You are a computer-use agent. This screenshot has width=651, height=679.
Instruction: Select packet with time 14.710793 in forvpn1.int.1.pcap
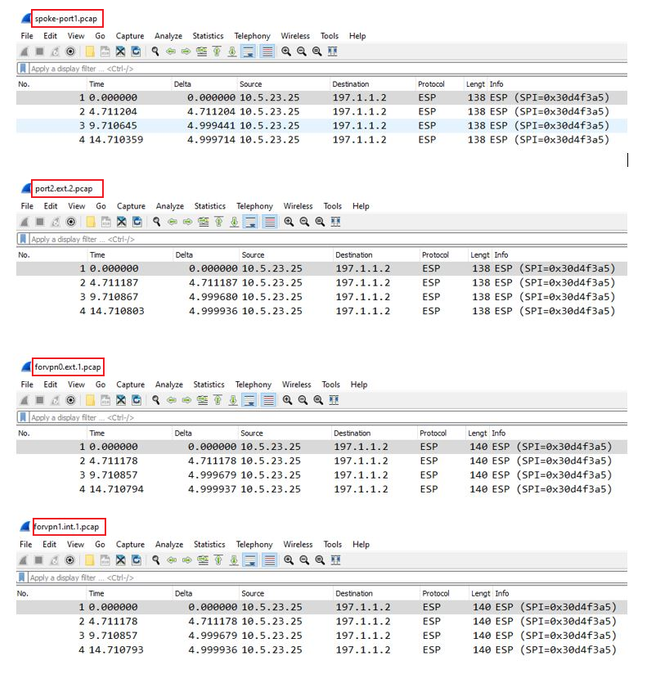[321, 650]
